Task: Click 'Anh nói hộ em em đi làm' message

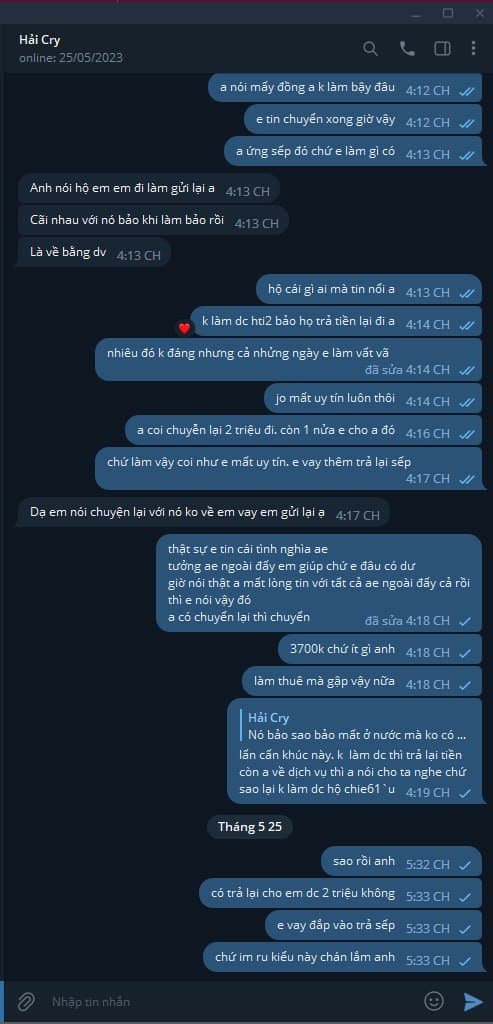Action: pos(149,191)
